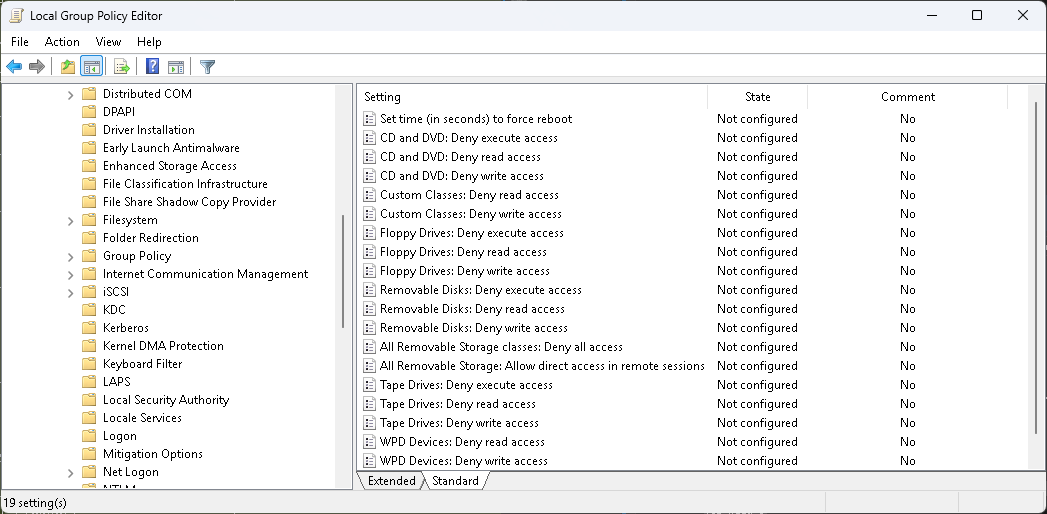Click folder icon beside Logon
Screen dimensions: 1047x514
click(89, 437)
